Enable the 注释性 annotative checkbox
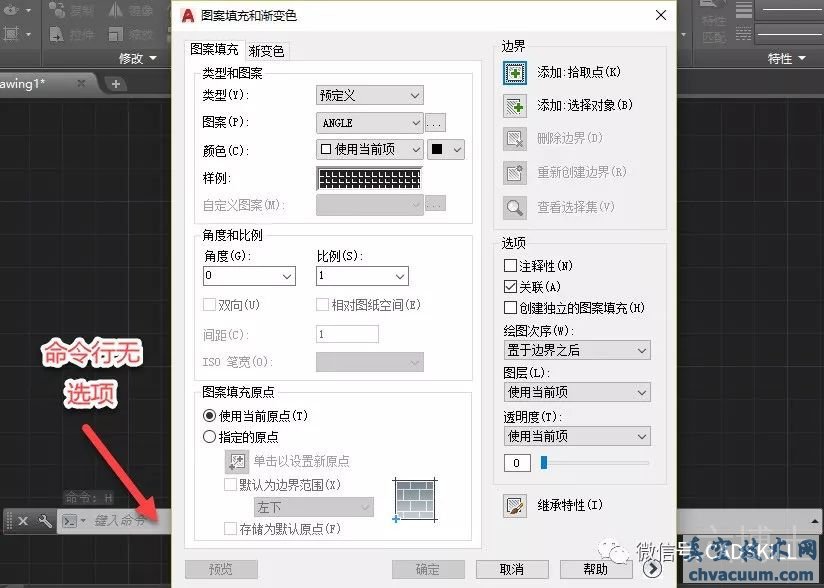 (511, 266)
